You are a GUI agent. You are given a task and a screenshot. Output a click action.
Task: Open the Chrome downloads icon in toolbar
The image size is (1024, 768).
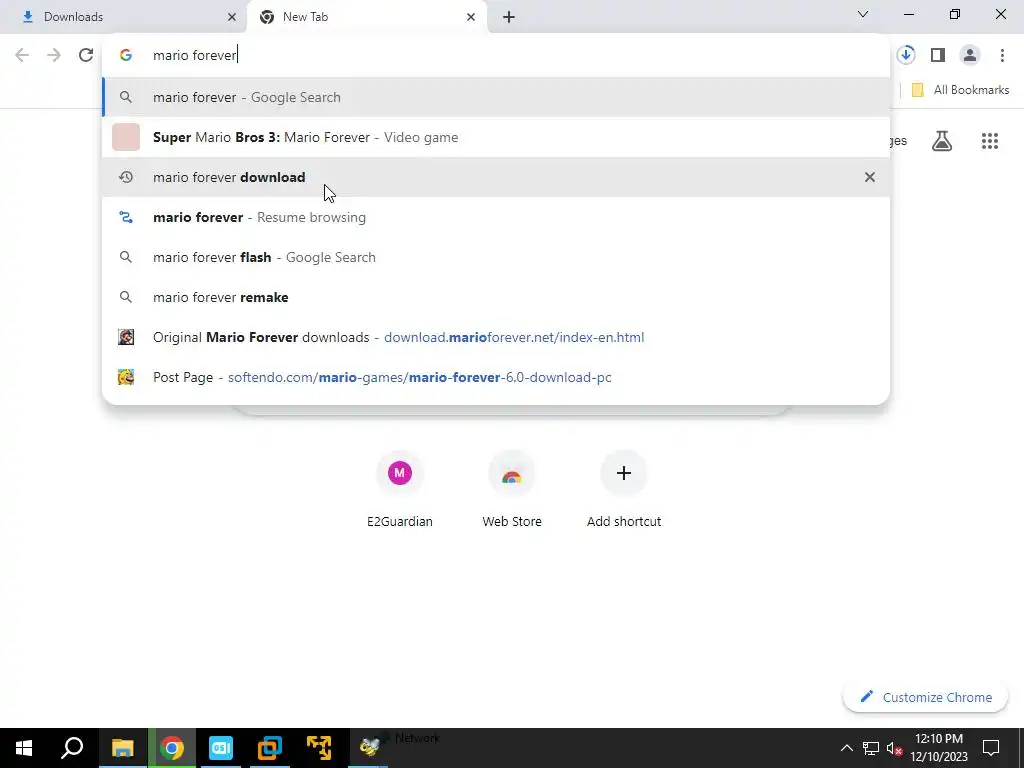[906, 55]
